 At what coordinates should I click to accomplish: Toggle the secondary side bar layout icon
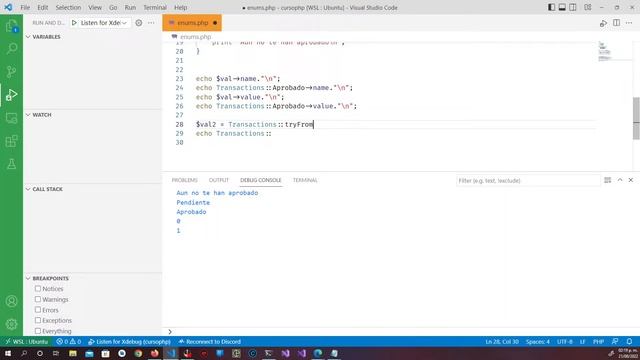point(573,7)
